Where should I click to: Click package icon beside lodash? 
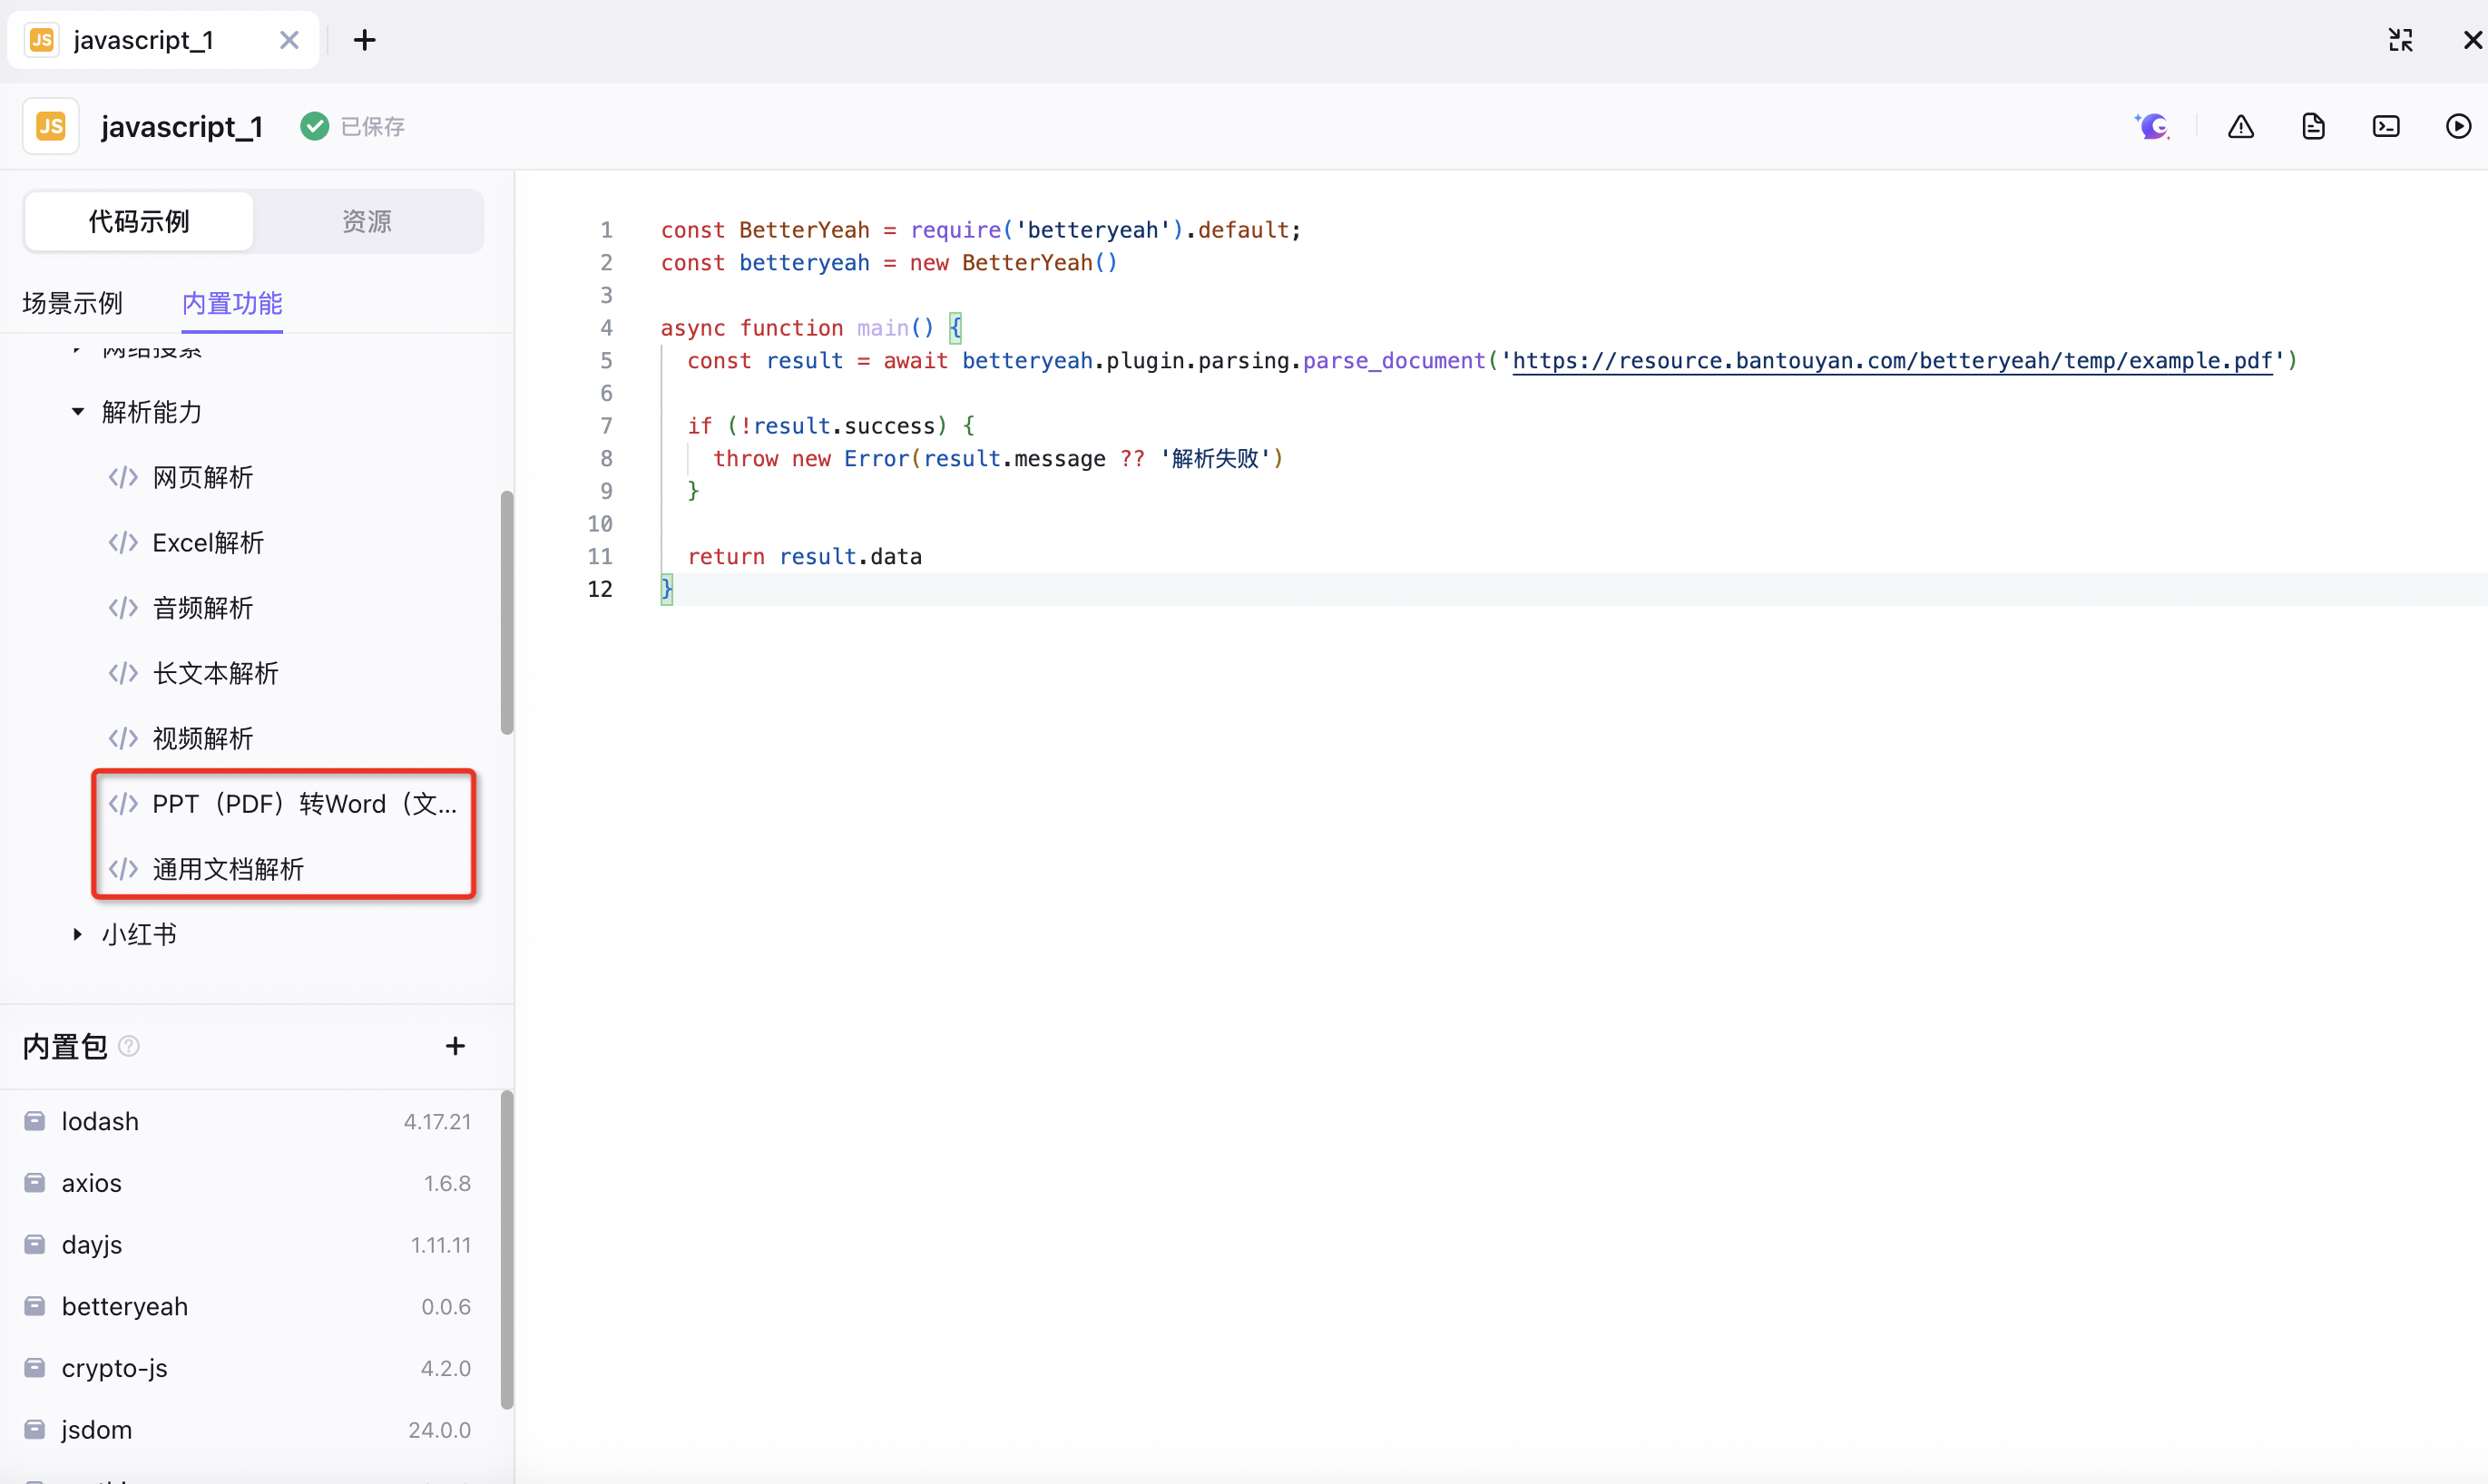(34, 1120)
